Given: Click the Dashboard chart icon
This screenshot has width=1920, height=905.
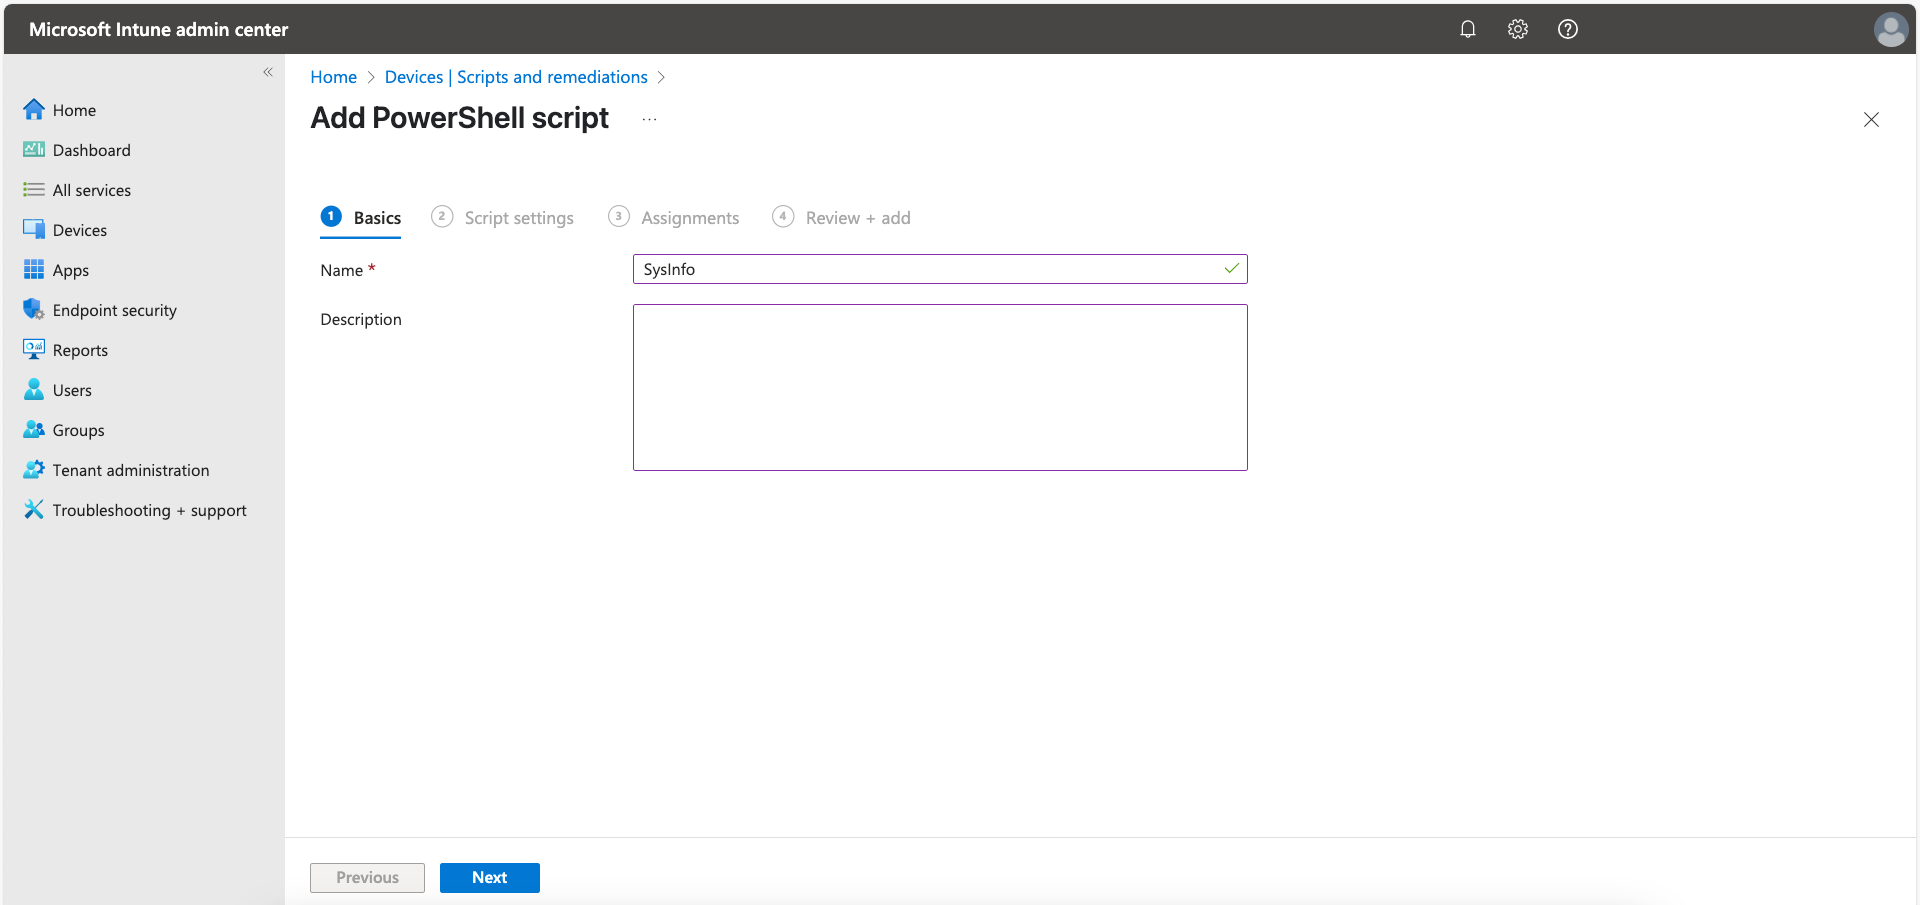Looking at the screenshot, I should [34, 149].
